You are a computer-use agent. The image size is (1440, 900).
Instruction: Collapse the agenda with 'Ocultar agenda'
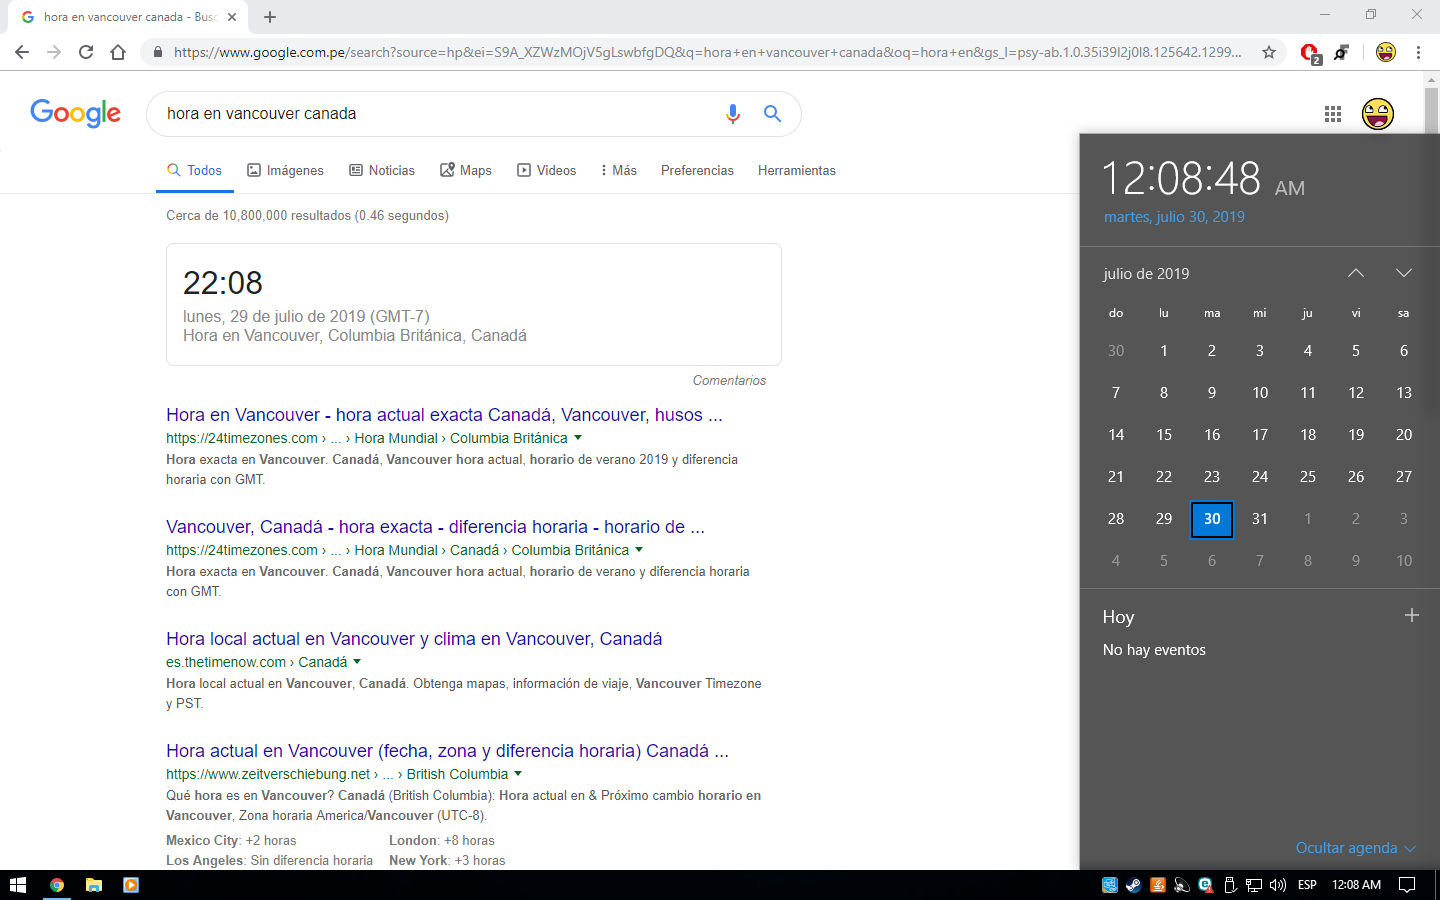(x=1356, y=848)
